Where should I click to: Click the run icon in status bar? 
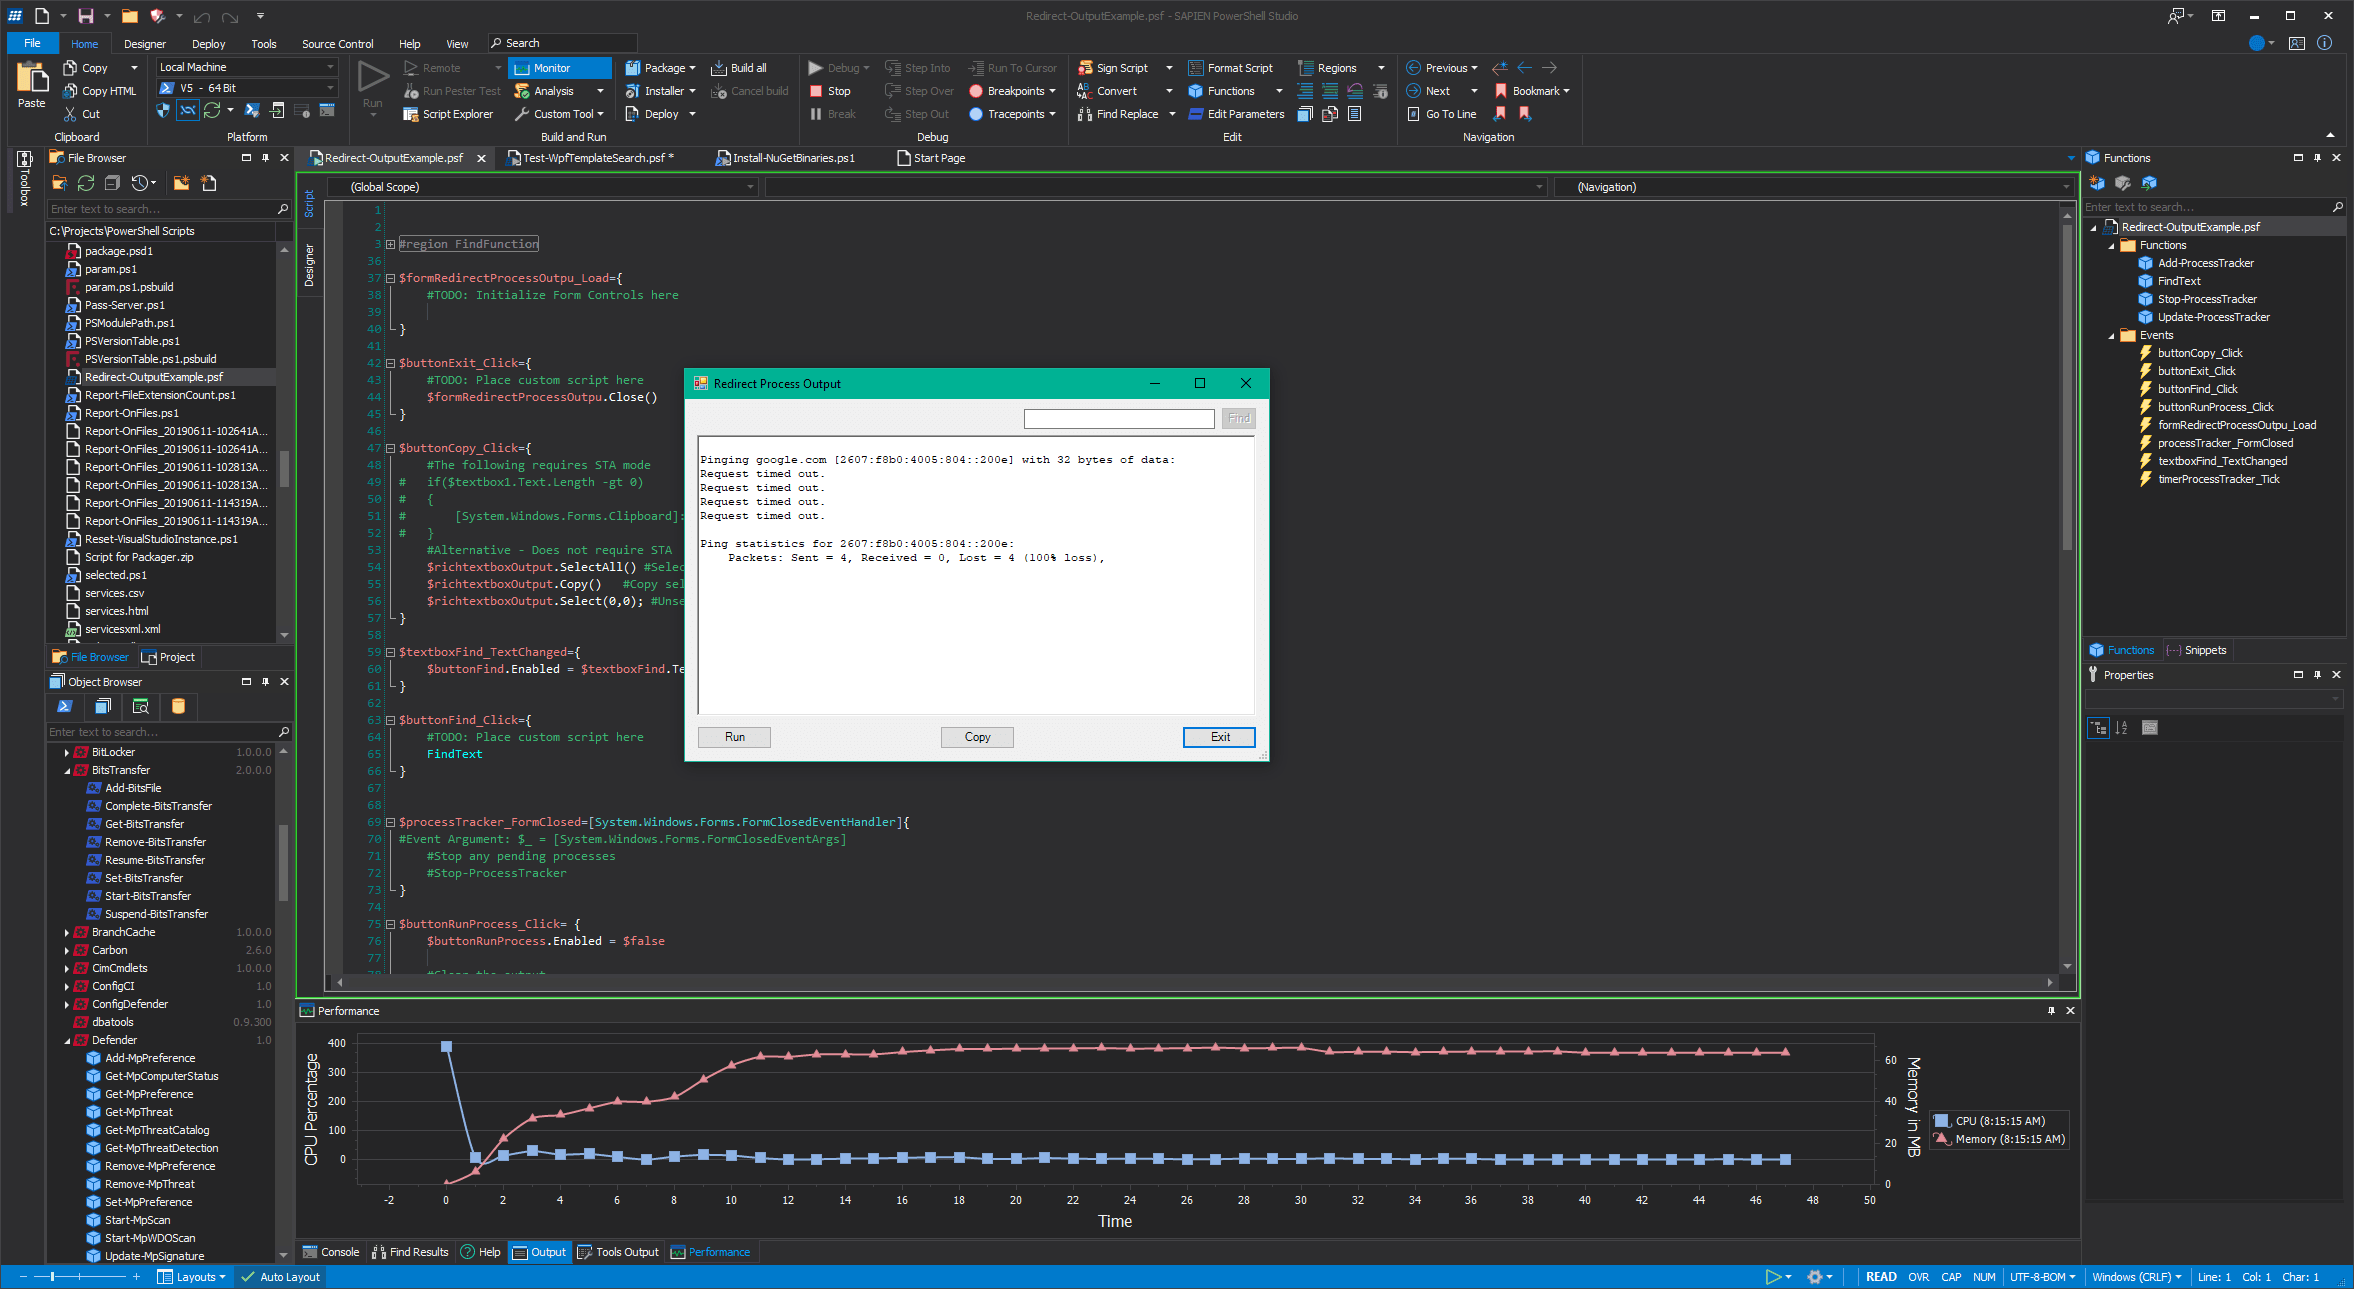1773,1277
